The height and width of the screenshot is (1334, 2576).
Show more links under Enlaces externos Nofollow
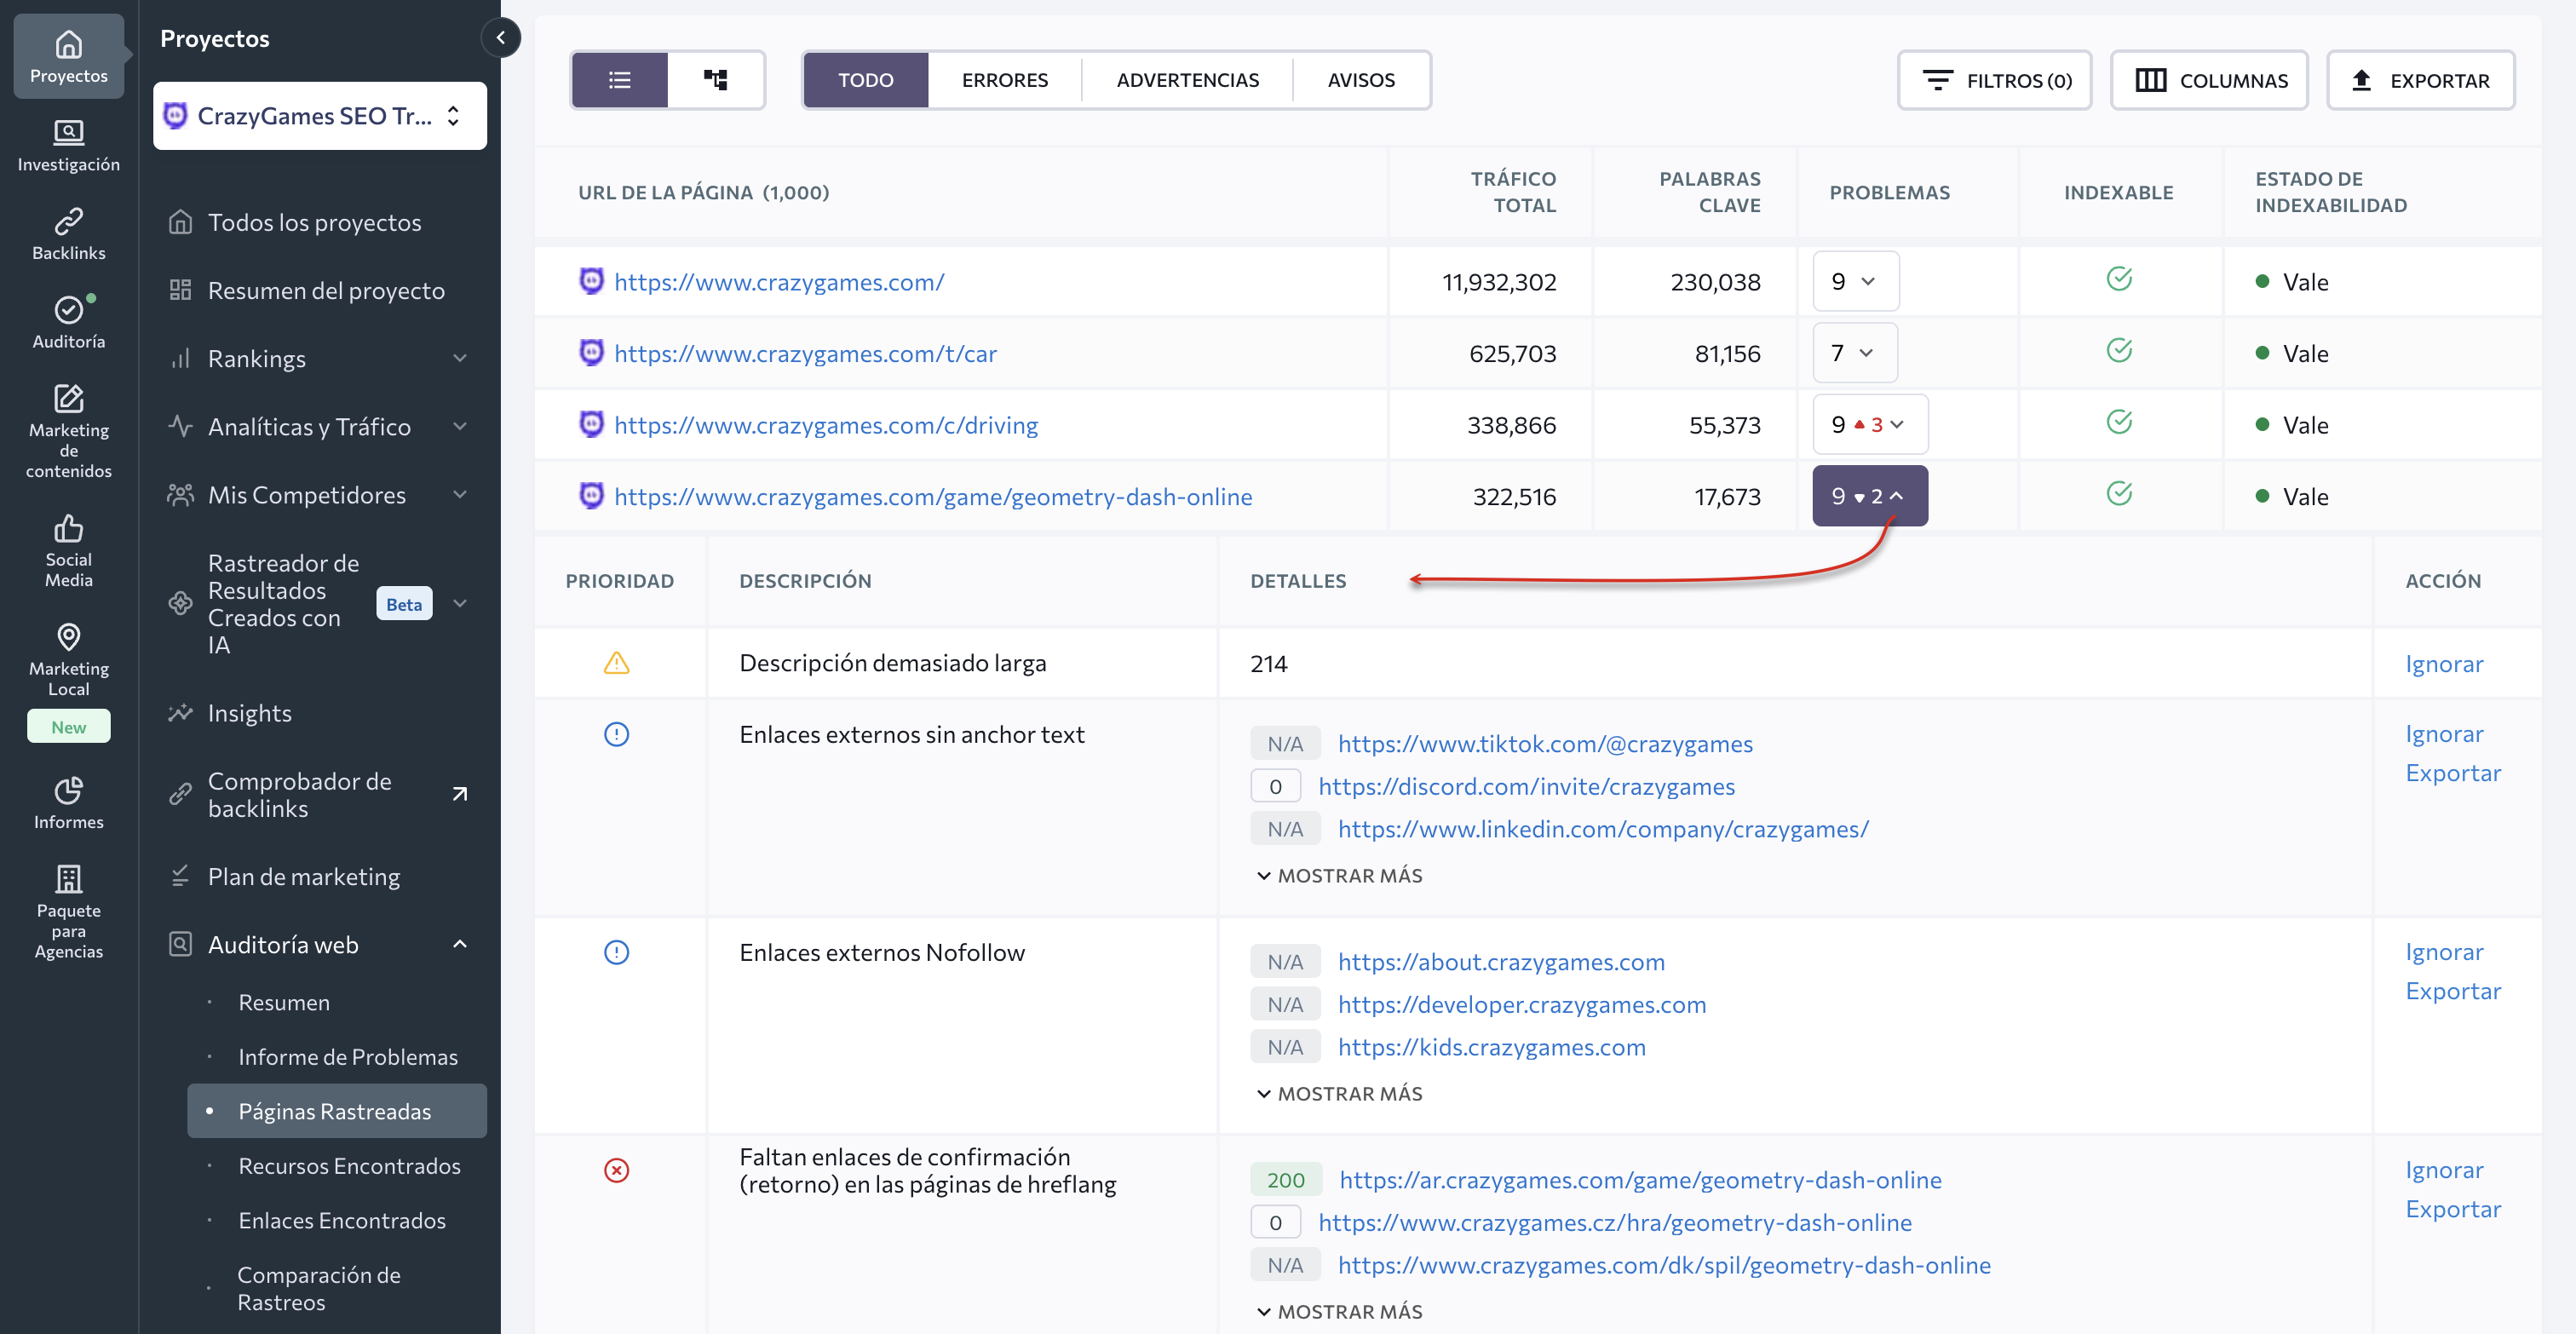pos(1340,1093)
